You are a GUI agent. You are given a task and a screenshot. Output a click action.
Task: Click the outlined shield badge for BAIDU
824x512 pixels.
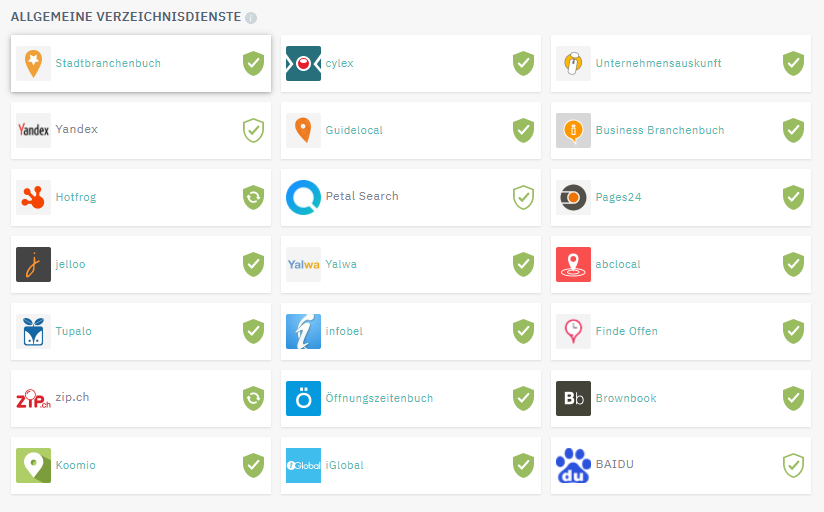794,466
